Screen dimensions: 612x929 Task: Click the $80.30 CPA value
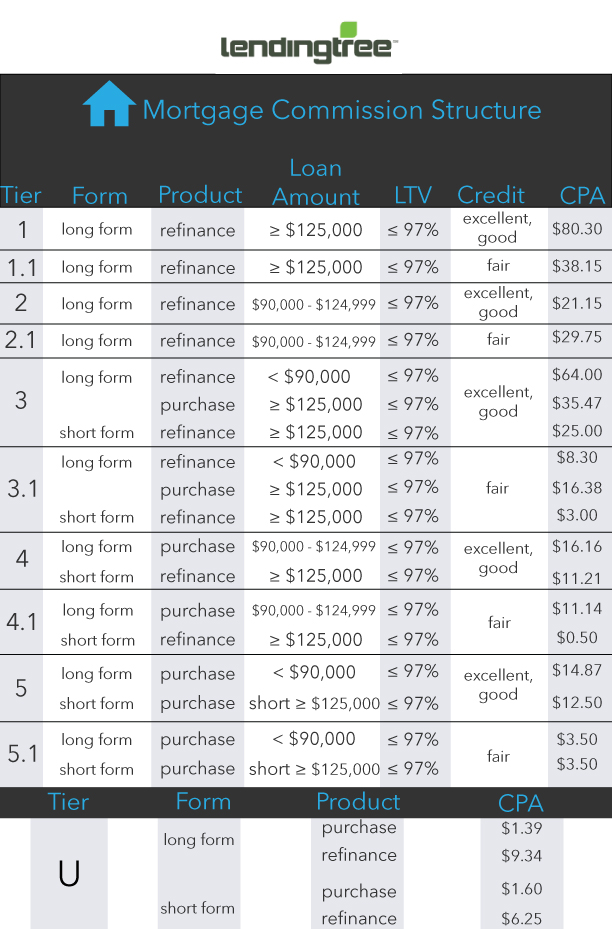coord(577,229)
